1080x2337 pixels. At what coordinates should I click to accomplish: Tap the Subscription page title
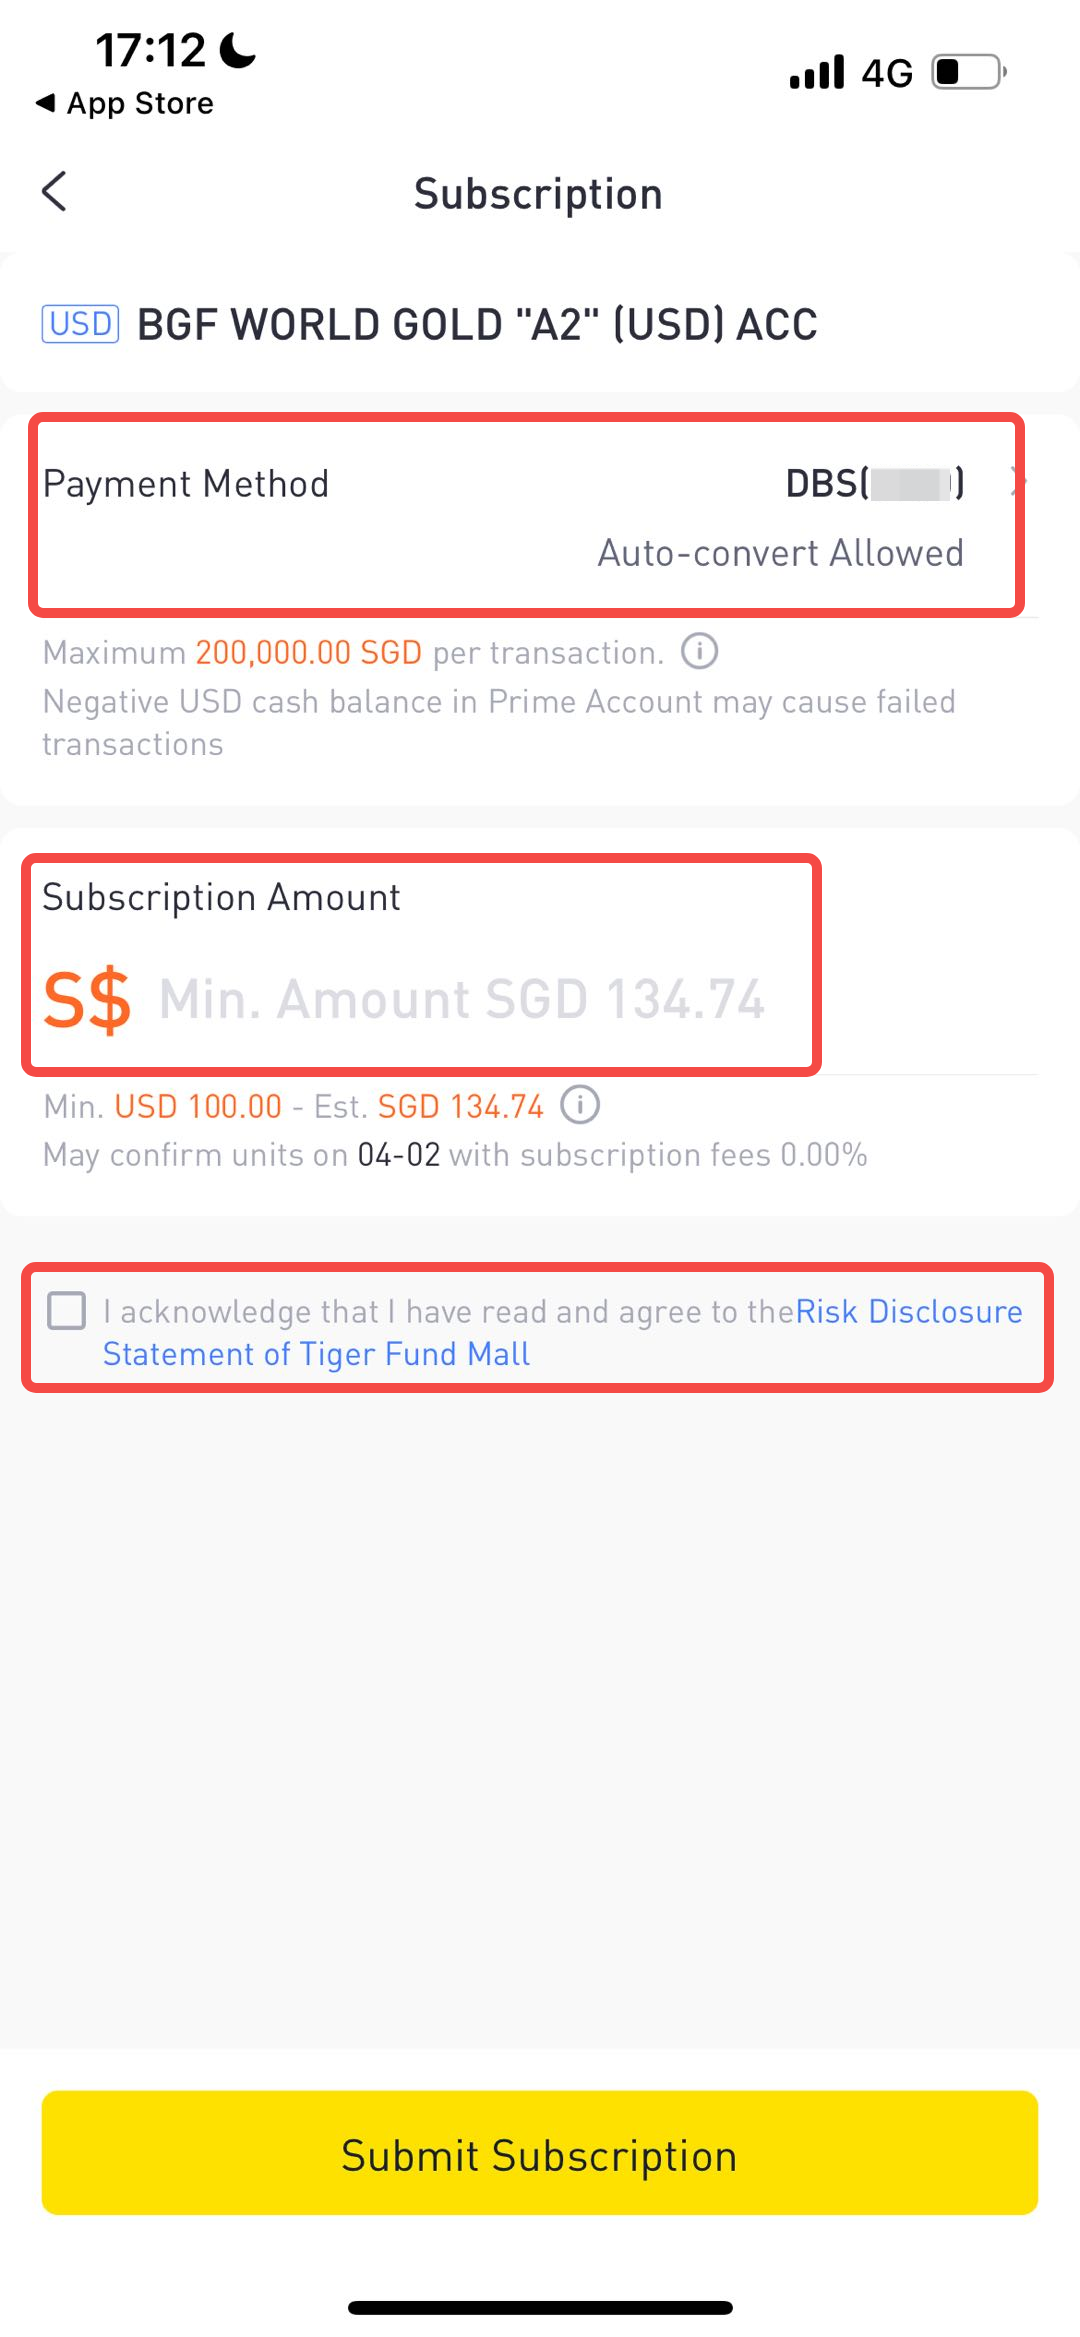tap(539, 194)
